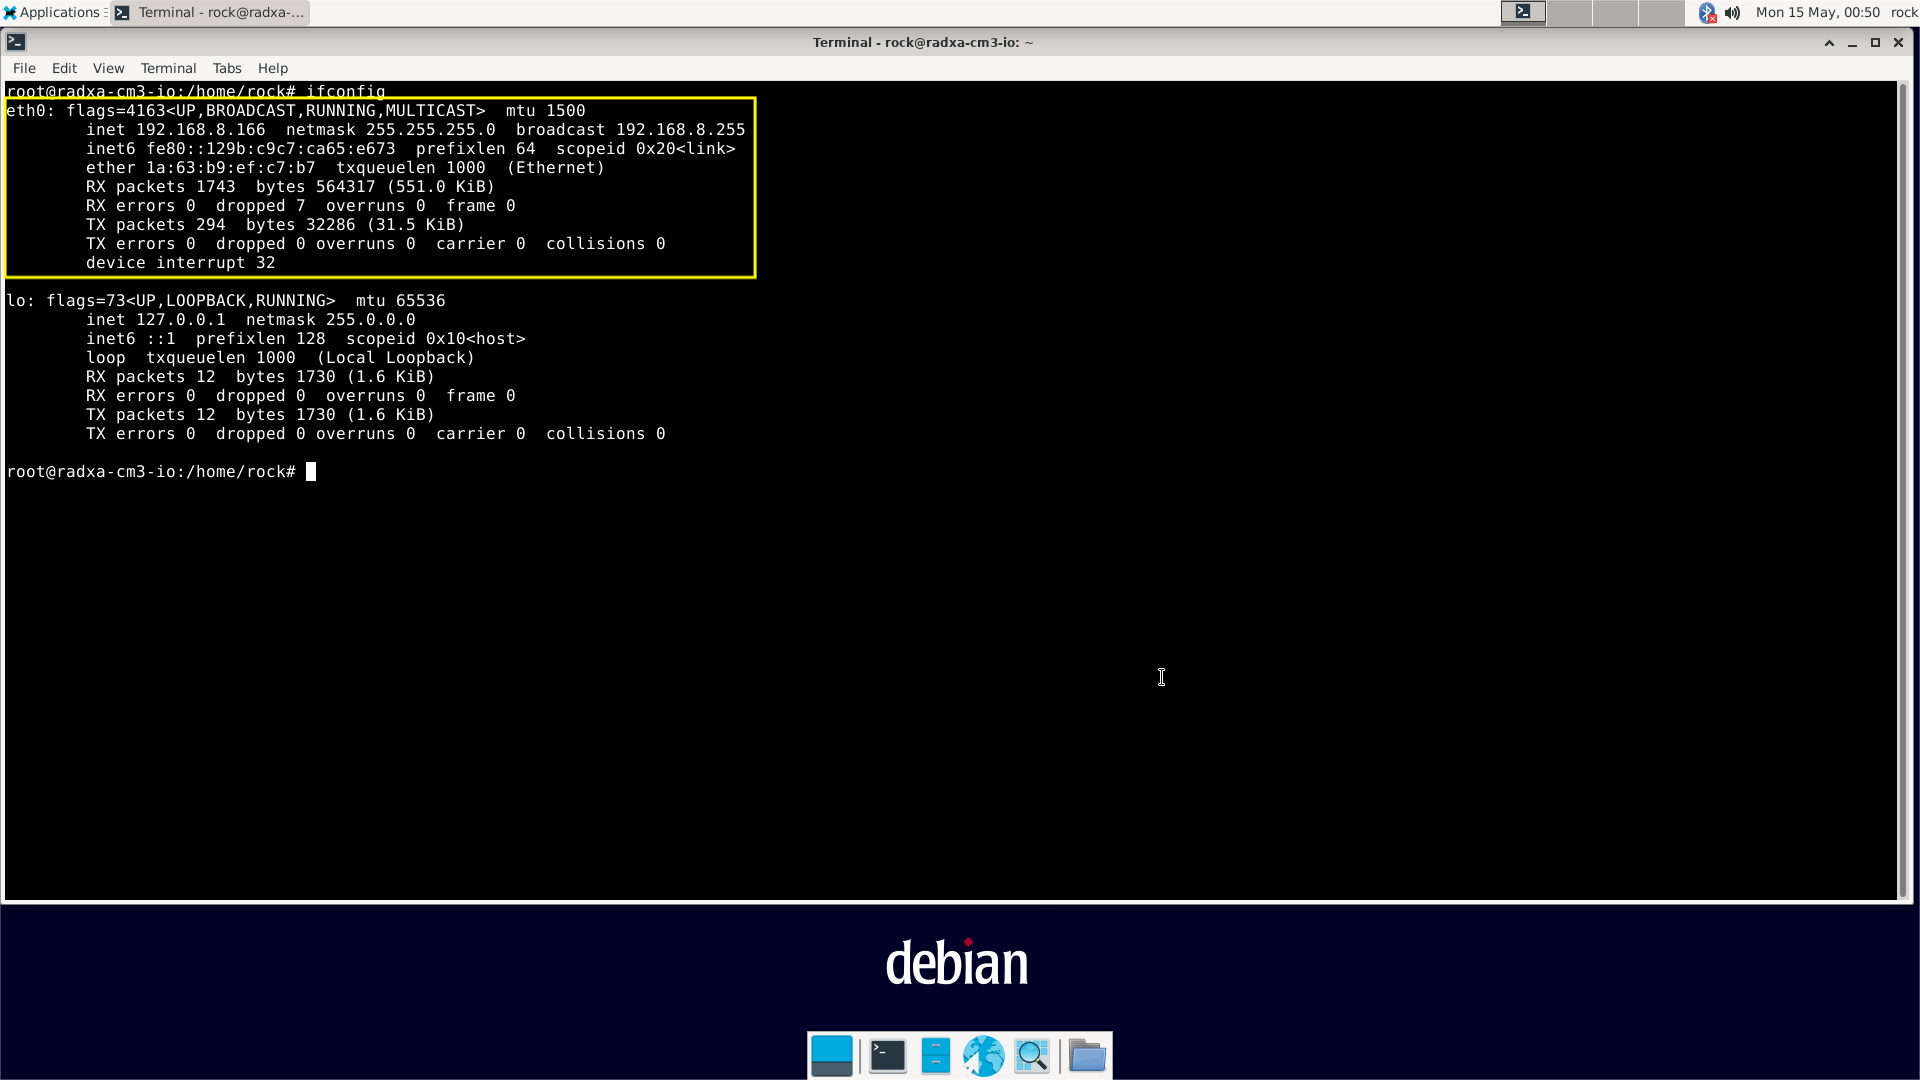This screenshot has width=1920, height=1080.
Task: Click the network status icon in system tray
Action: tap(1706, 12)
